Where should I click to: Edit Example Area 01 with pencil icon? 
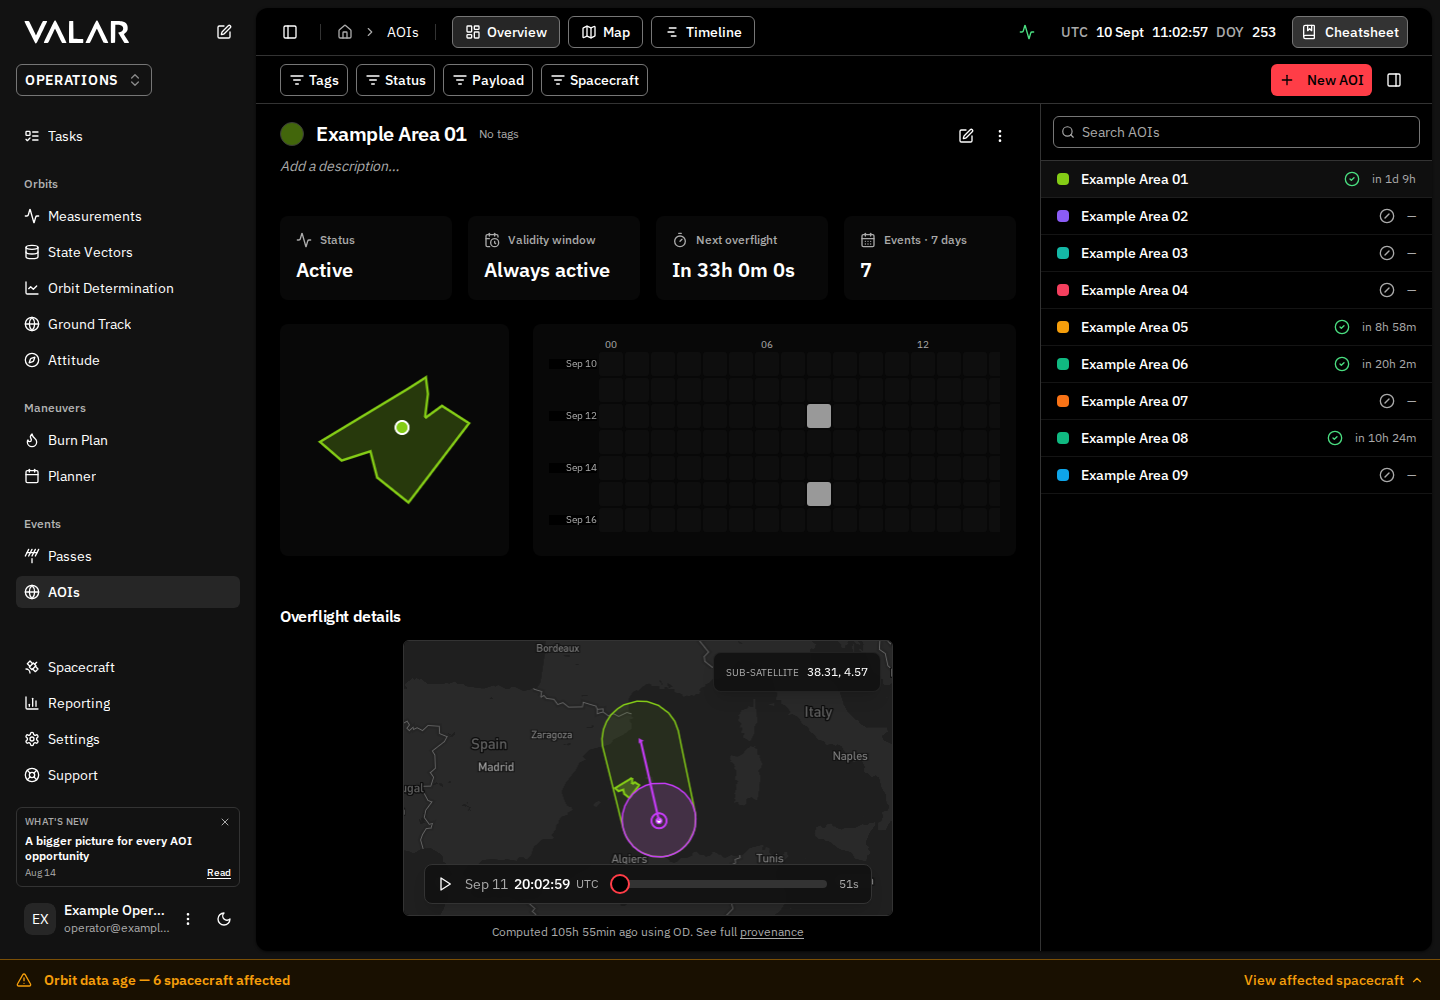pos(966,136)
